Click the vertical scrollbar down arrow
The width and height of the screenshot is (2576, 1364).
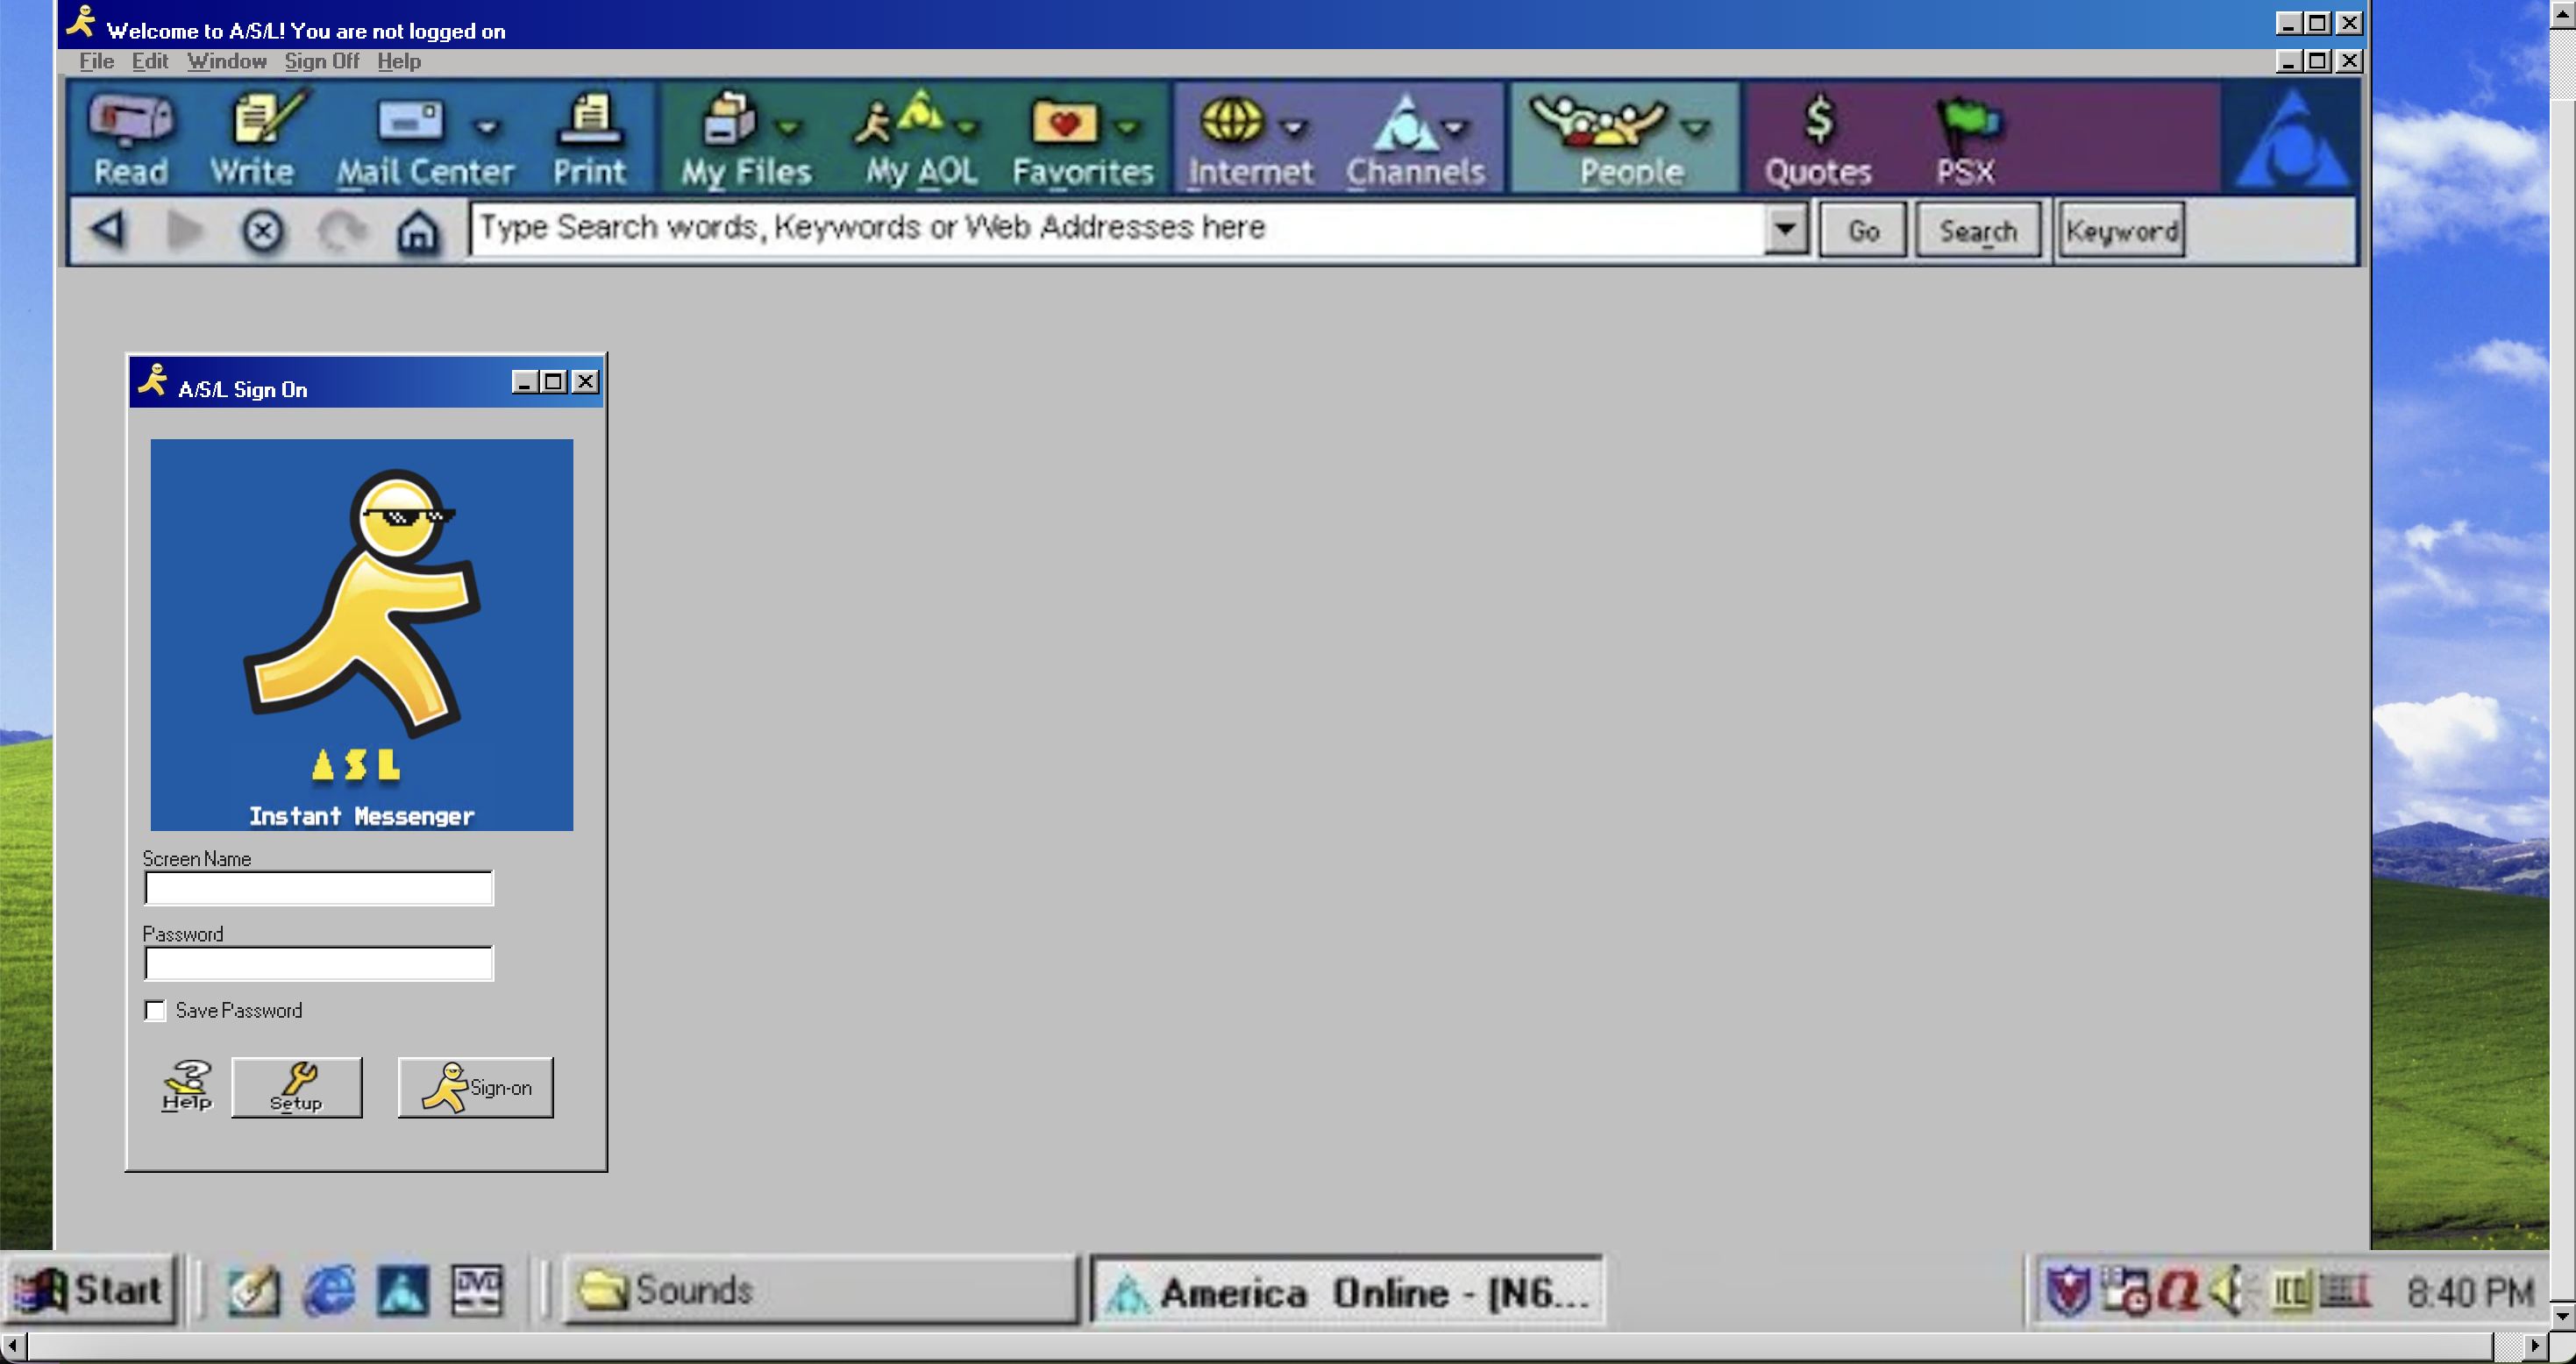(x=2562, y=1316)
